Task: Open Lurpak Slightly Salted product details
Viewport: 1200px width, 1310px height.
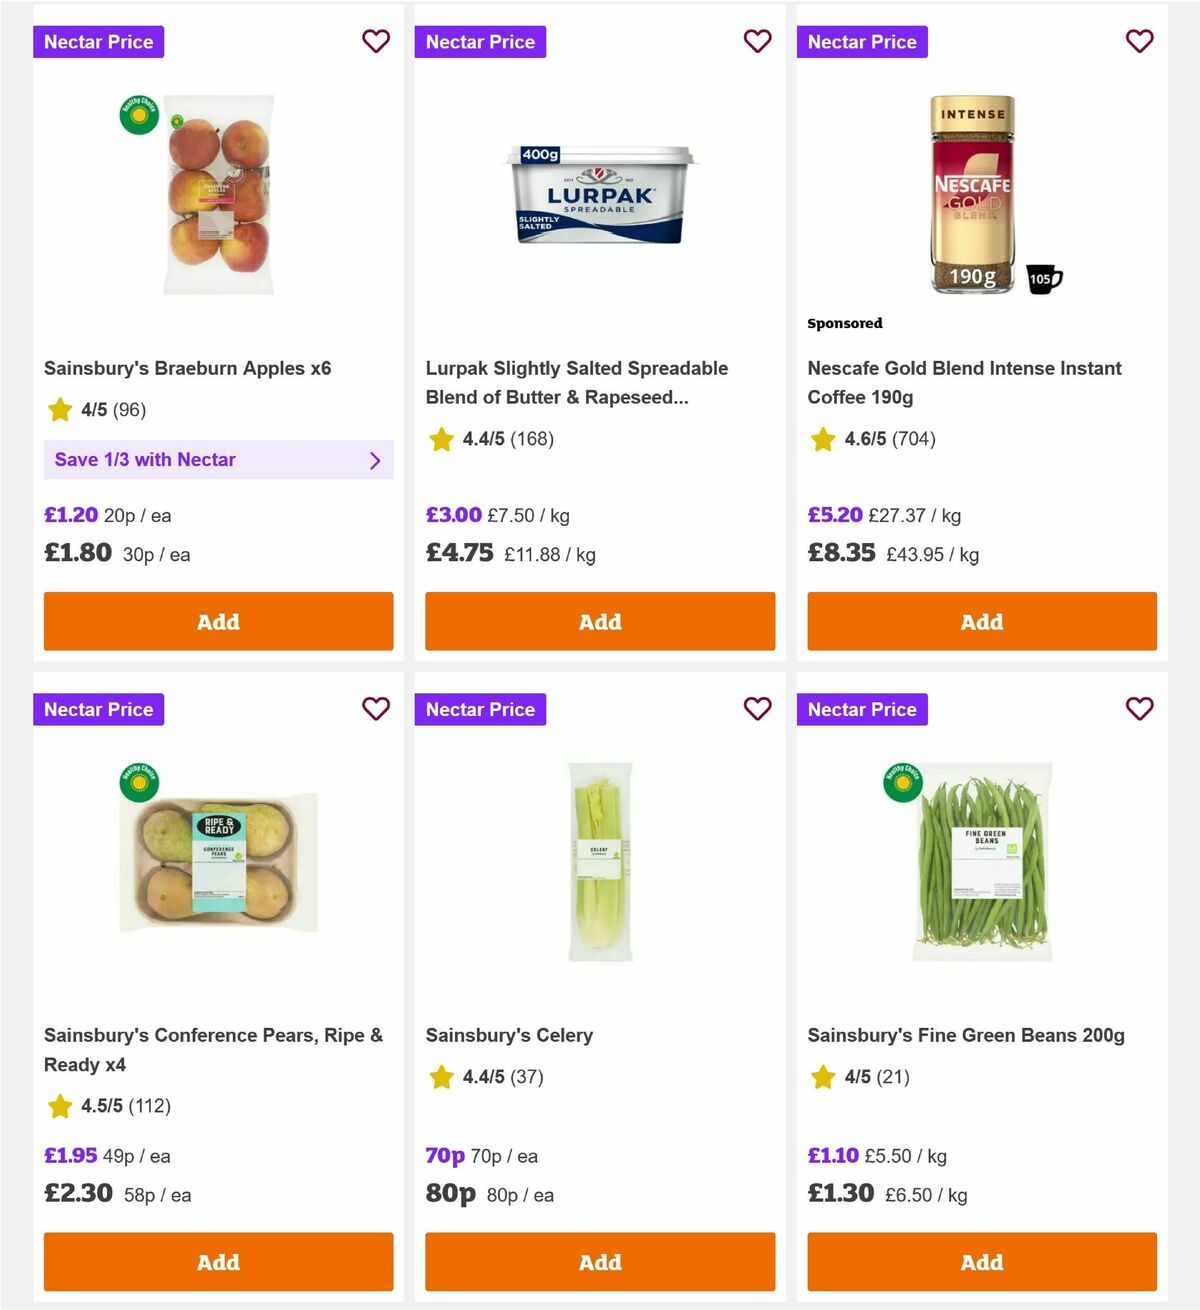Action: (x=576, y=382)
